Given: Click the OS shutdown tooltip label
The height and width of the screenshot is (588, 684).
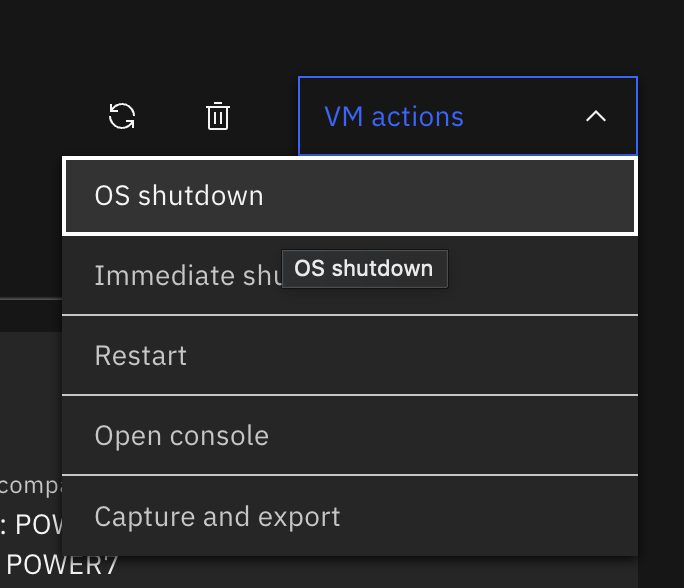Looking at the screenshot, I should tap(364, 269).
